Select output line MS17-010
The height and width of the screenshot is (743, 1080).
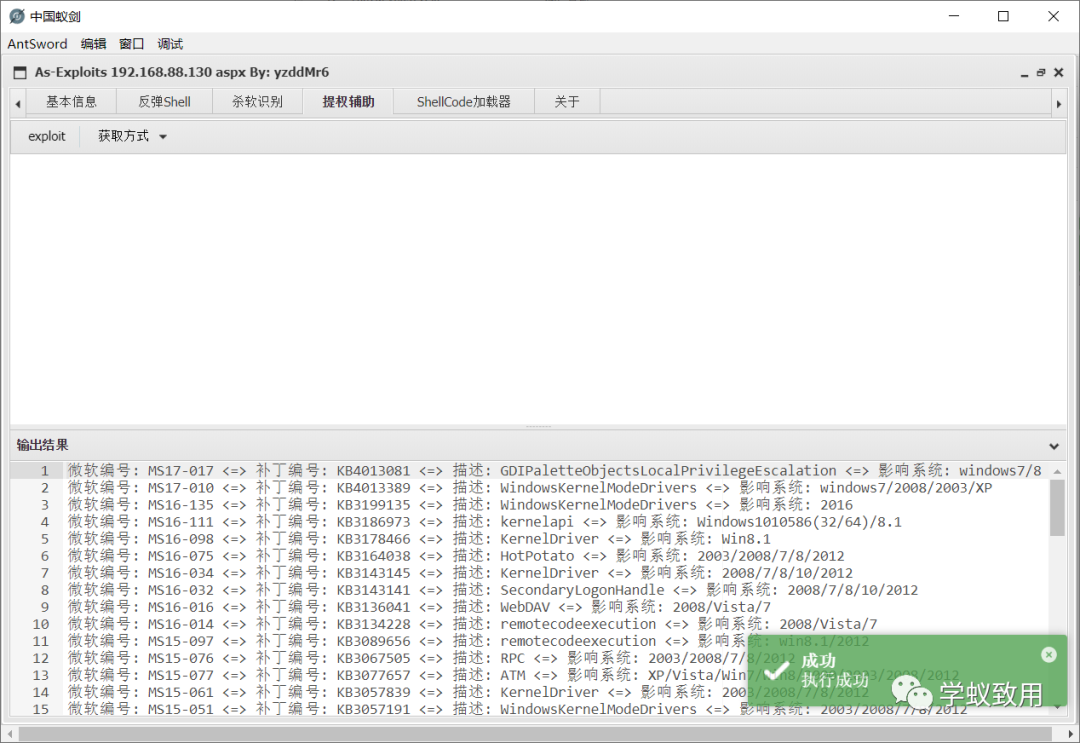[530, 488]
